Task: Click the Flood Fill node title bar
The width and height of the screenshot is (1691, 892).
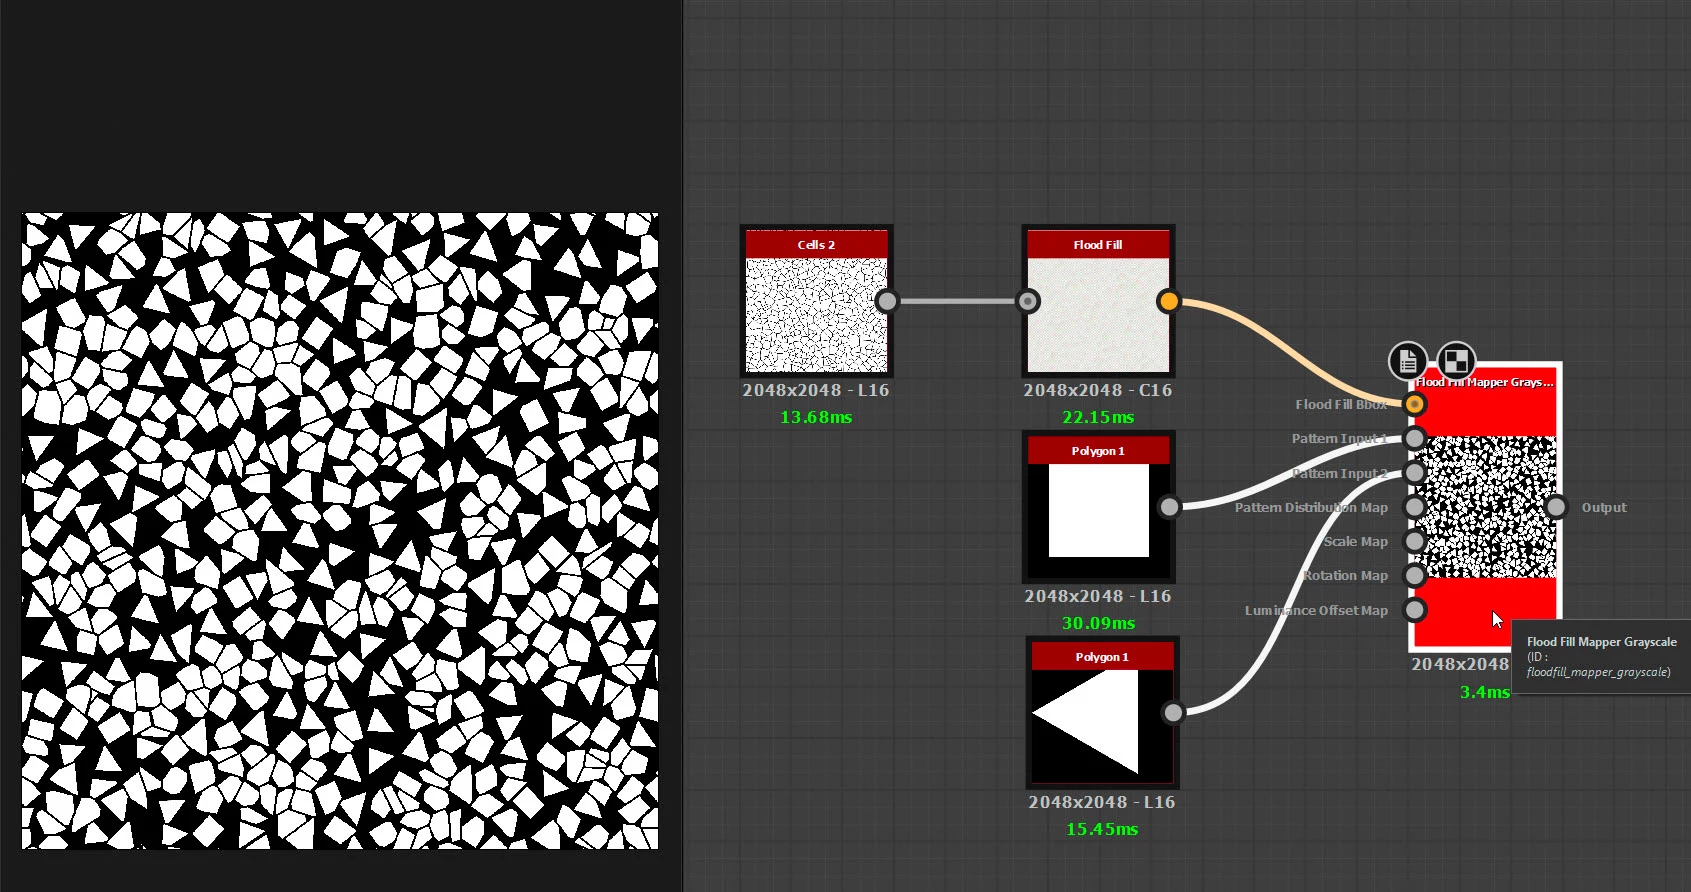Action: coord(1098,245)
